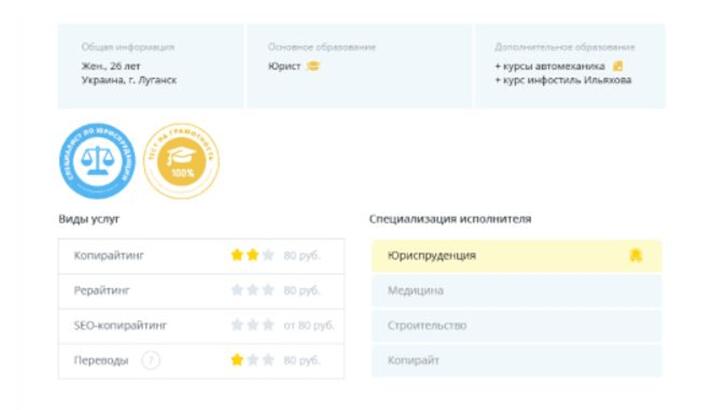Select the Юриспруденция specialization

pyautogui.click(x=516, y=256)
